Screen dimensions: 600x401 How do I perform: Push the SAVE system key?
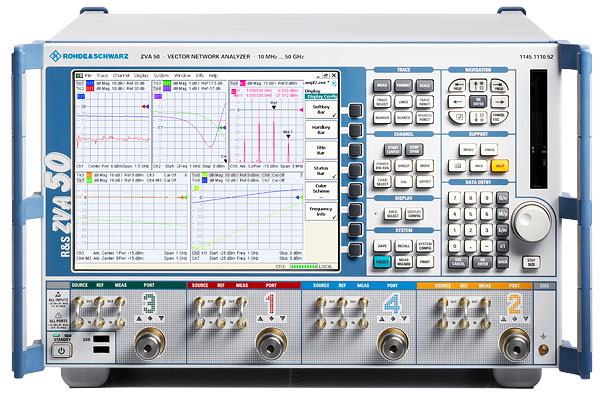coord(382,246)
